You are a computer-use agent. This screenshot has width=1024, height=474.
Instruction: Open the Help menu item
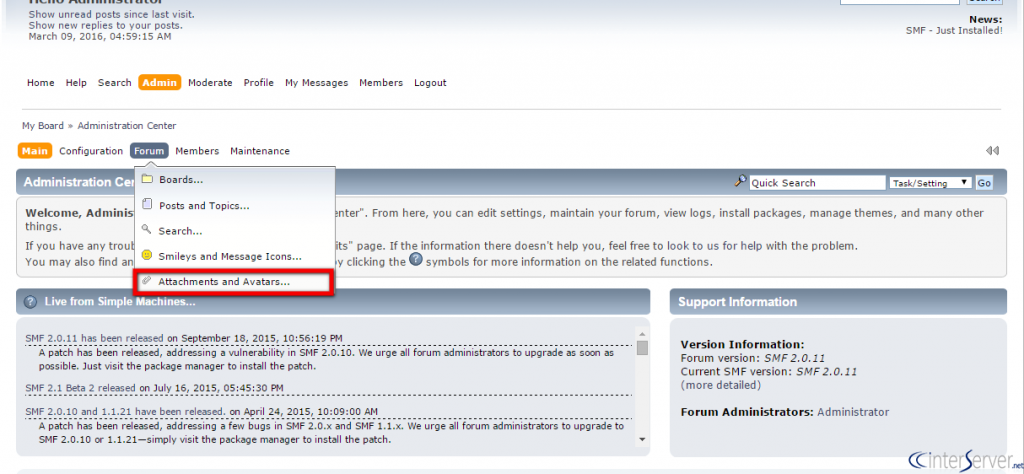pyautogui.click(x=76, y=83)
